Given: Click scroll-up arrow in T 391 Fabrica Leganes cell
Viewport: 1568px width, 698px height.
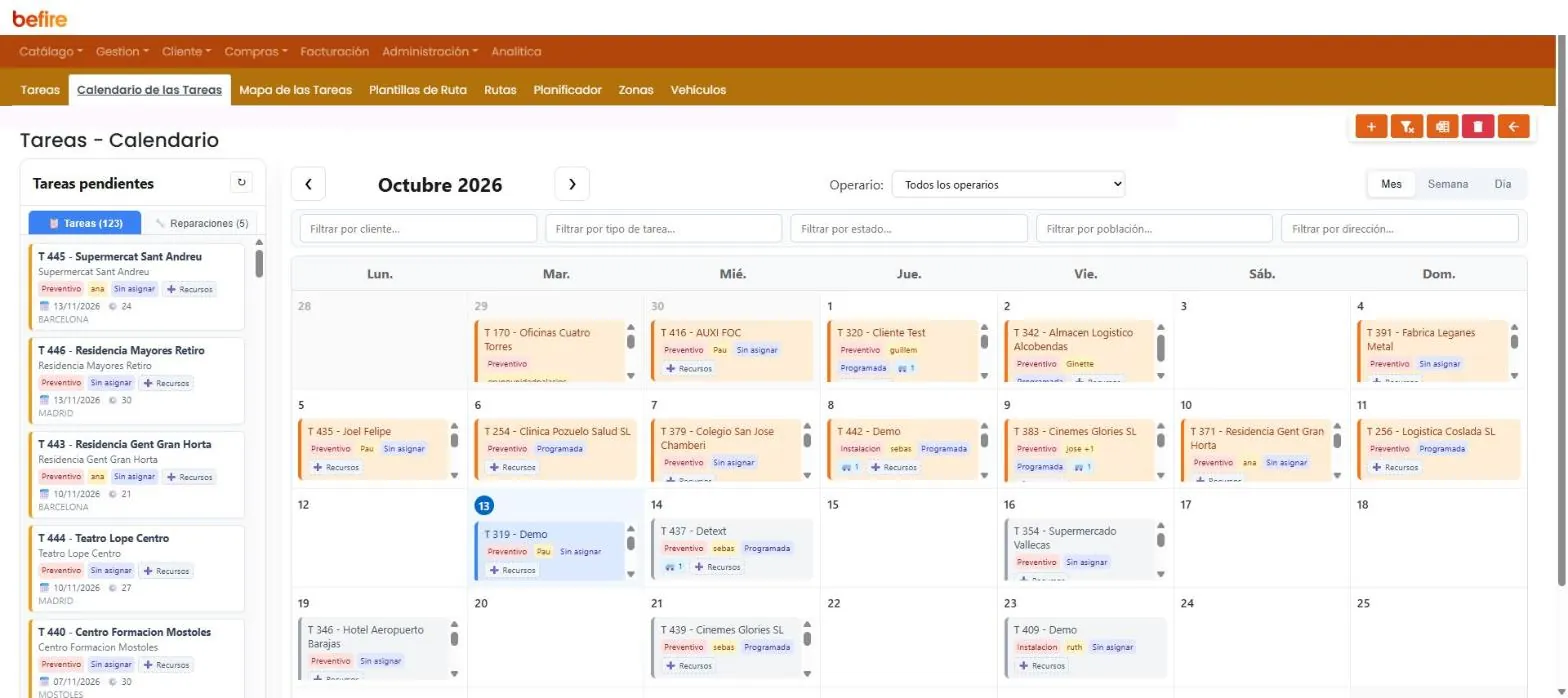Looking at the screenshot, I should coord(1515,327).
